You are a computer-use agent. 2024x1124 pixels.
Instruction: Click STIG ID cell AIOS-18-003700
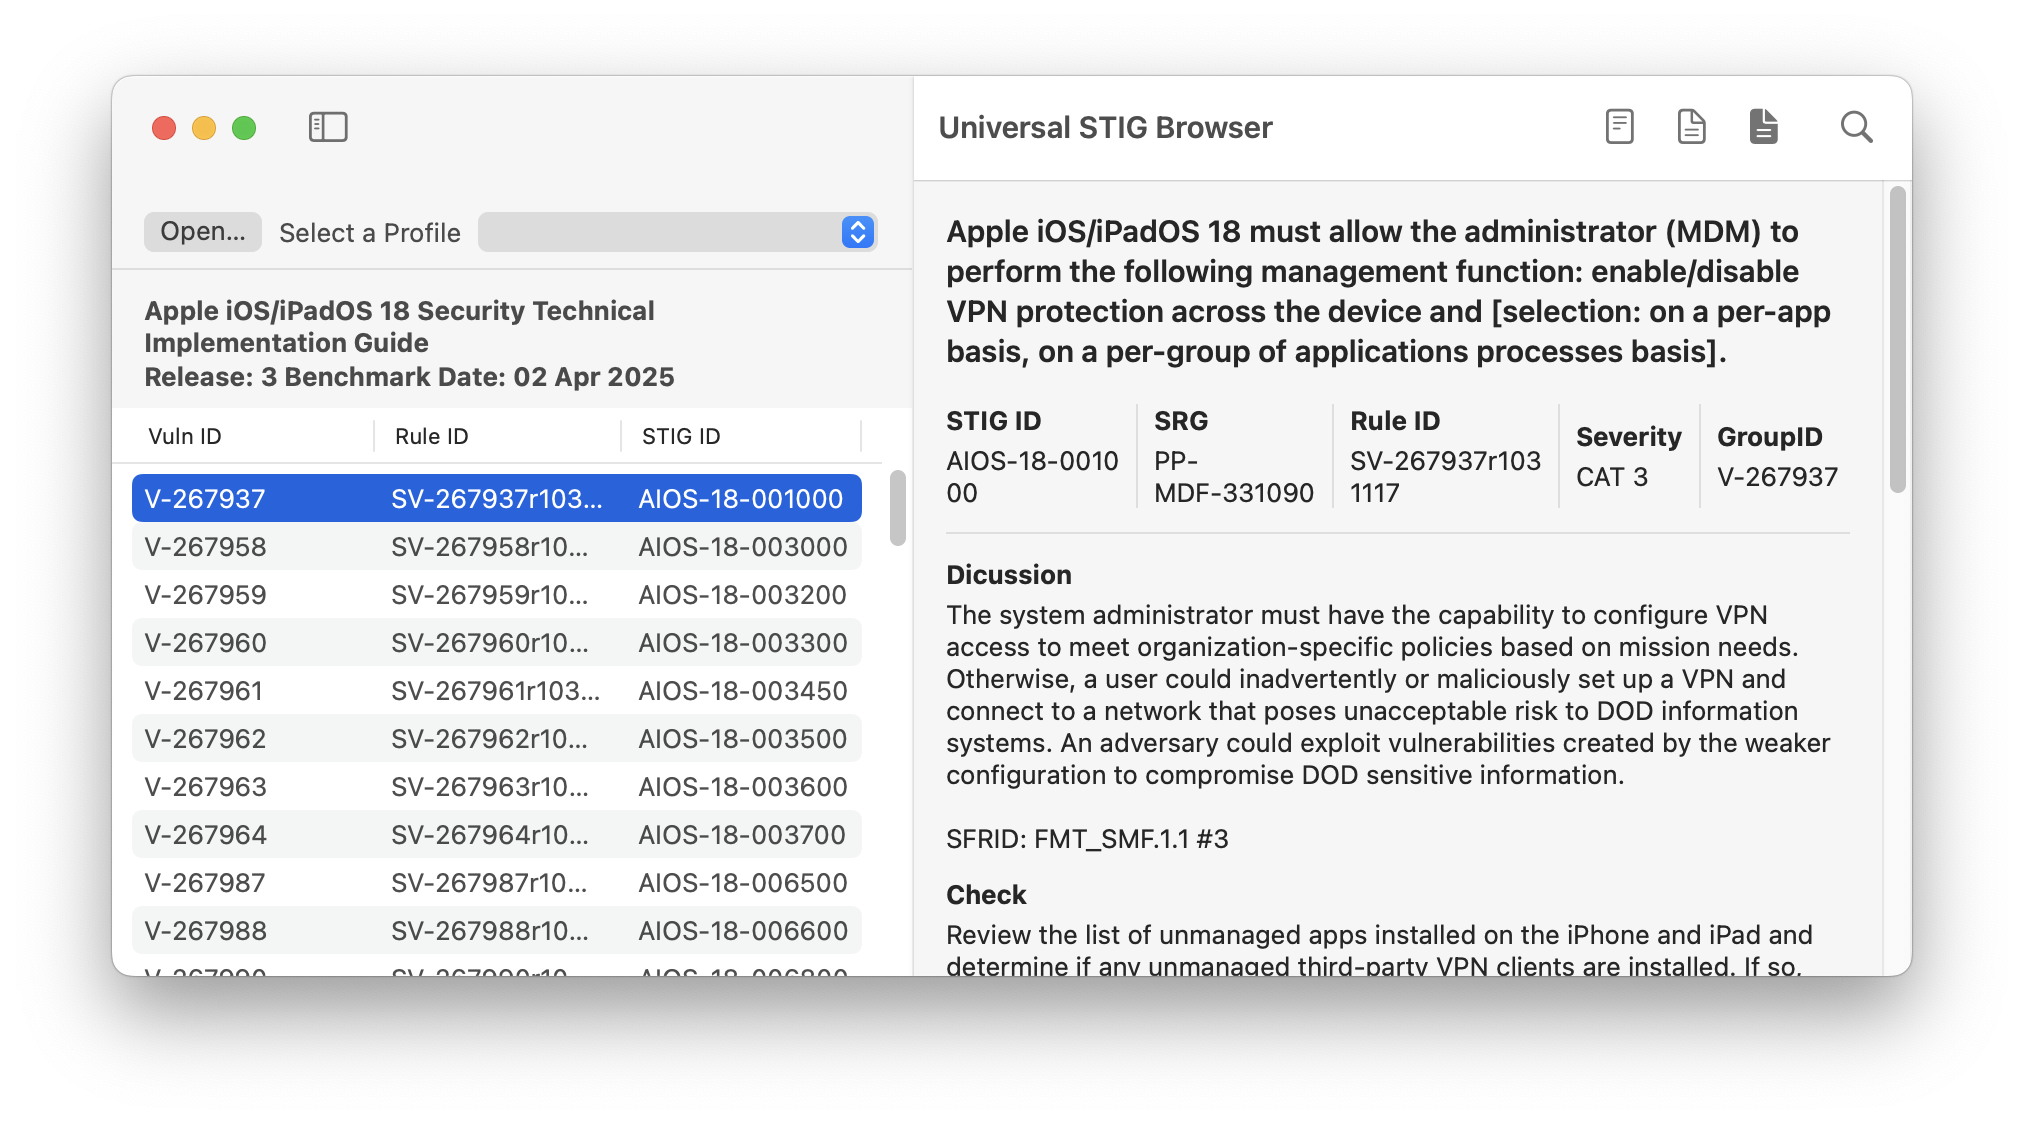743,835
